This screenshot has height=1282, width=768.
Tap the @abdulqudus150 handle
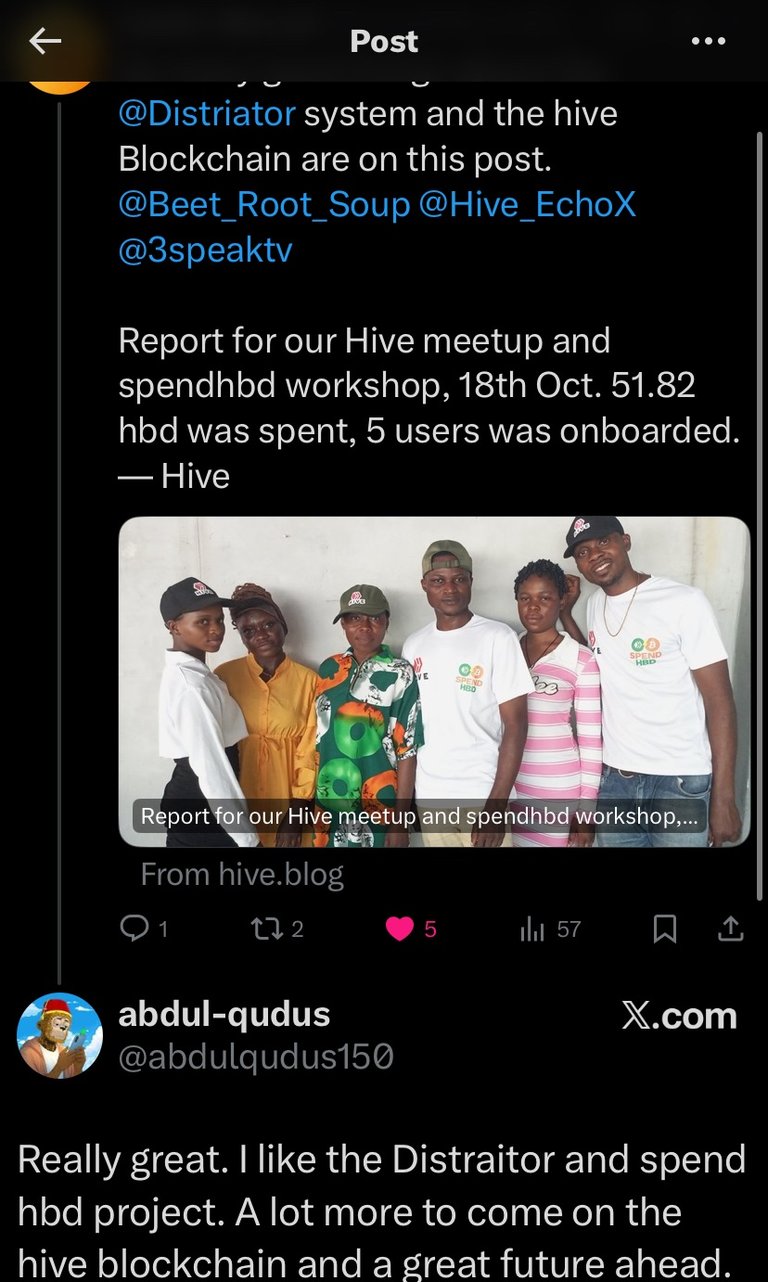(x=256, y=1057)
